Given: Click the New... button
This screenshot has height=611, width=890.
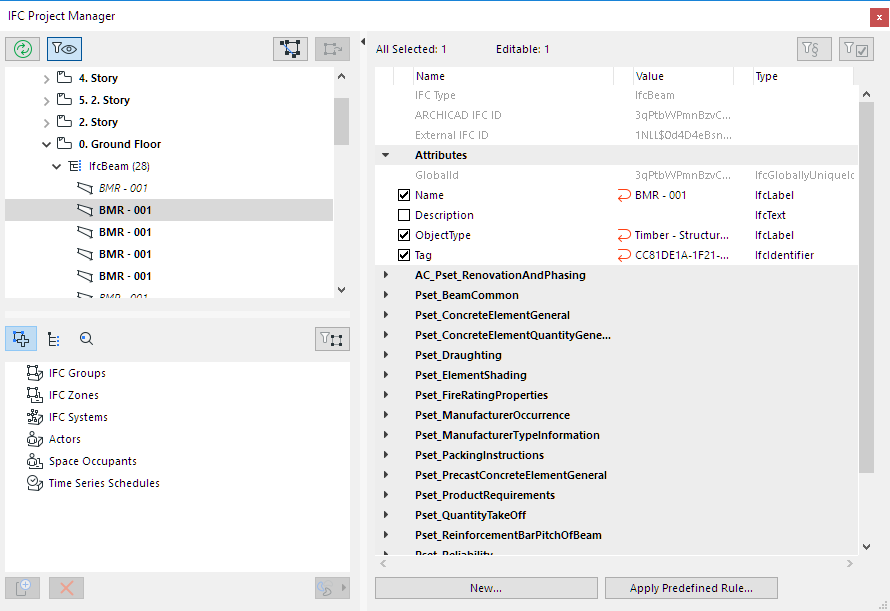Looking at the screenshot, I should click(x=486, y=588).
